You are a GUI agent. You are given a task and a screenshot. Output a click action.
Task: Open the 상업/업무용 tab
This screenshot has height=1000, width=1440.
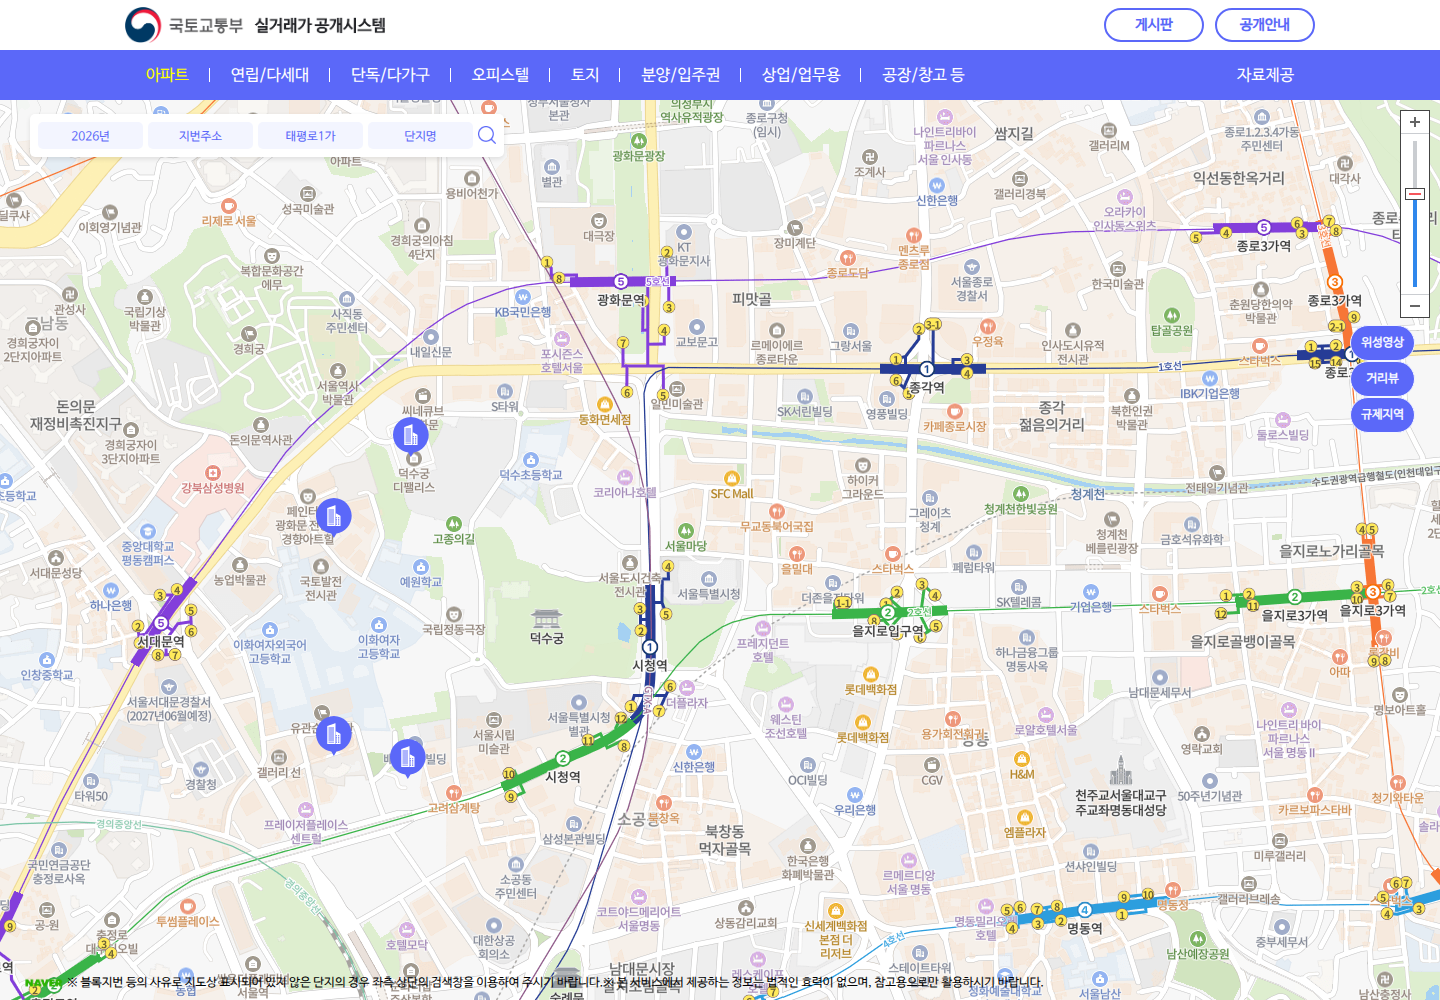coord(801,74)
